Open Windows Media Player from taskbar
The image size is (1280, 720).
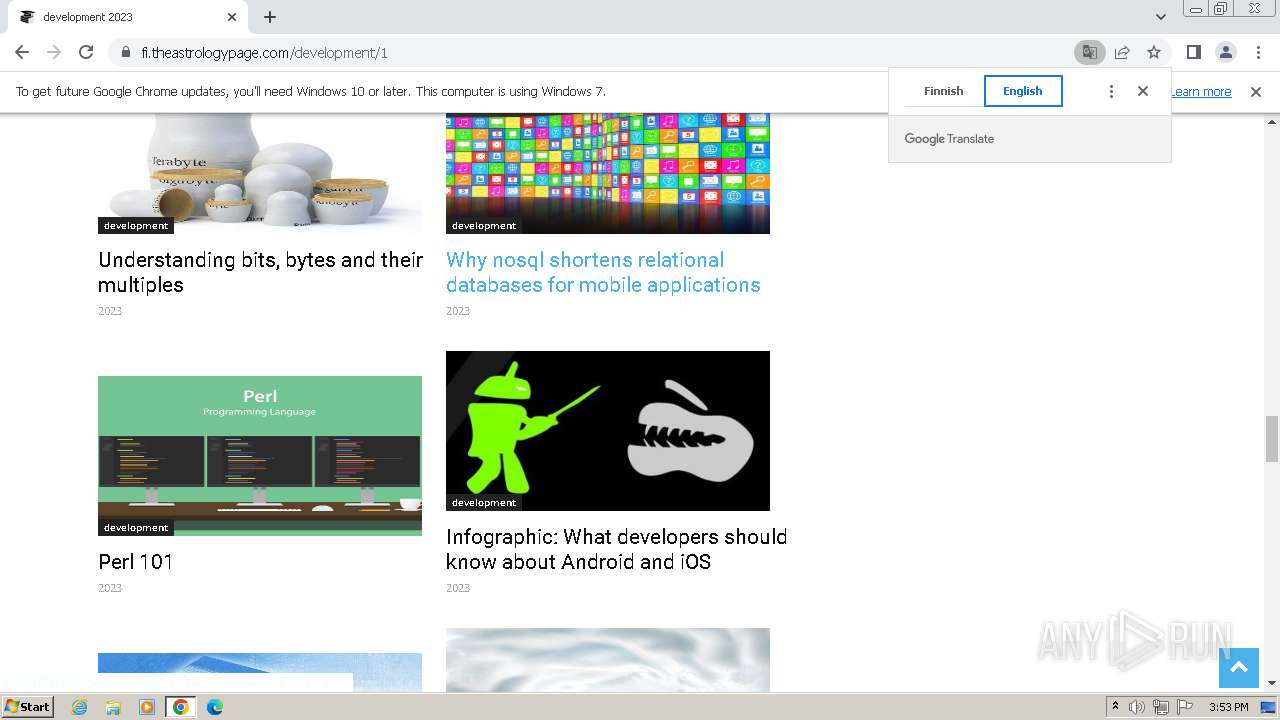[147, 707]
